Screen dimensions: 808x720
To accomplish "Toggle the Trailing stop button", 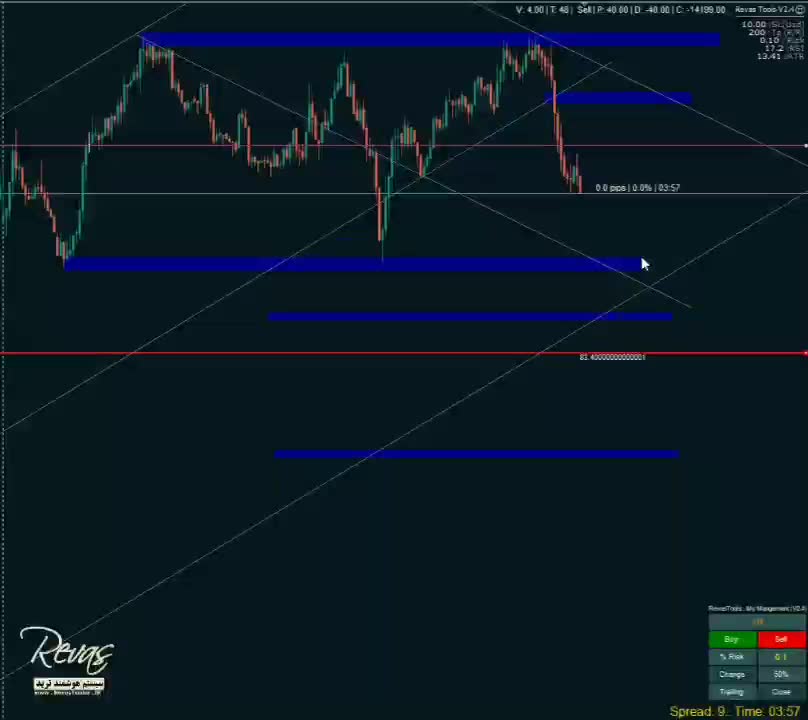I will coord(732,692).
